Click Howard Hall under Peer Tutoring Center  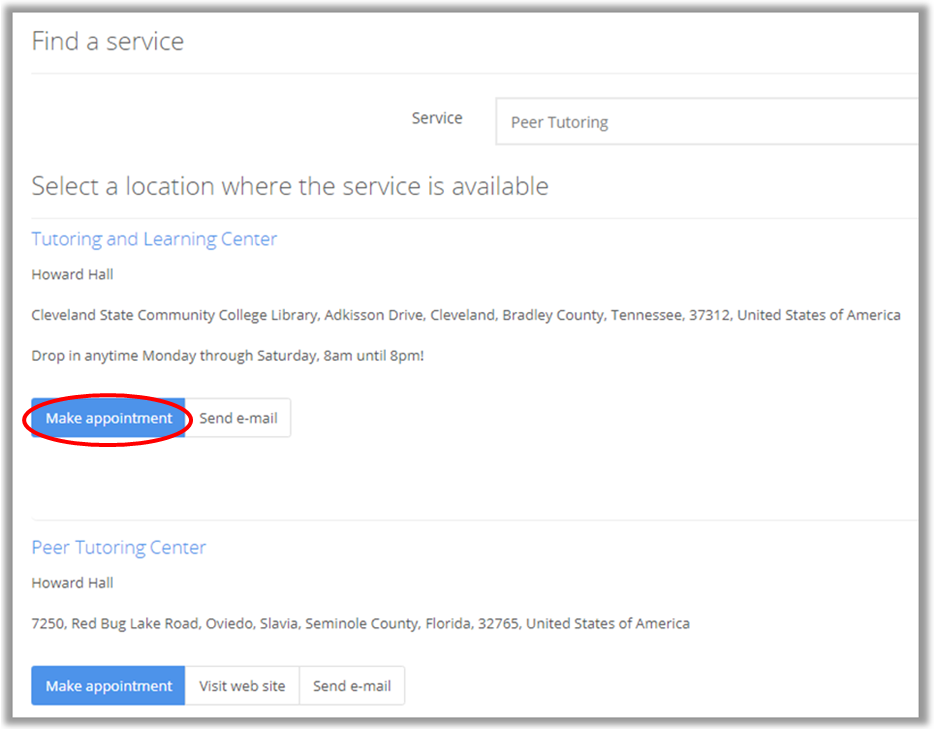(72, 583)
